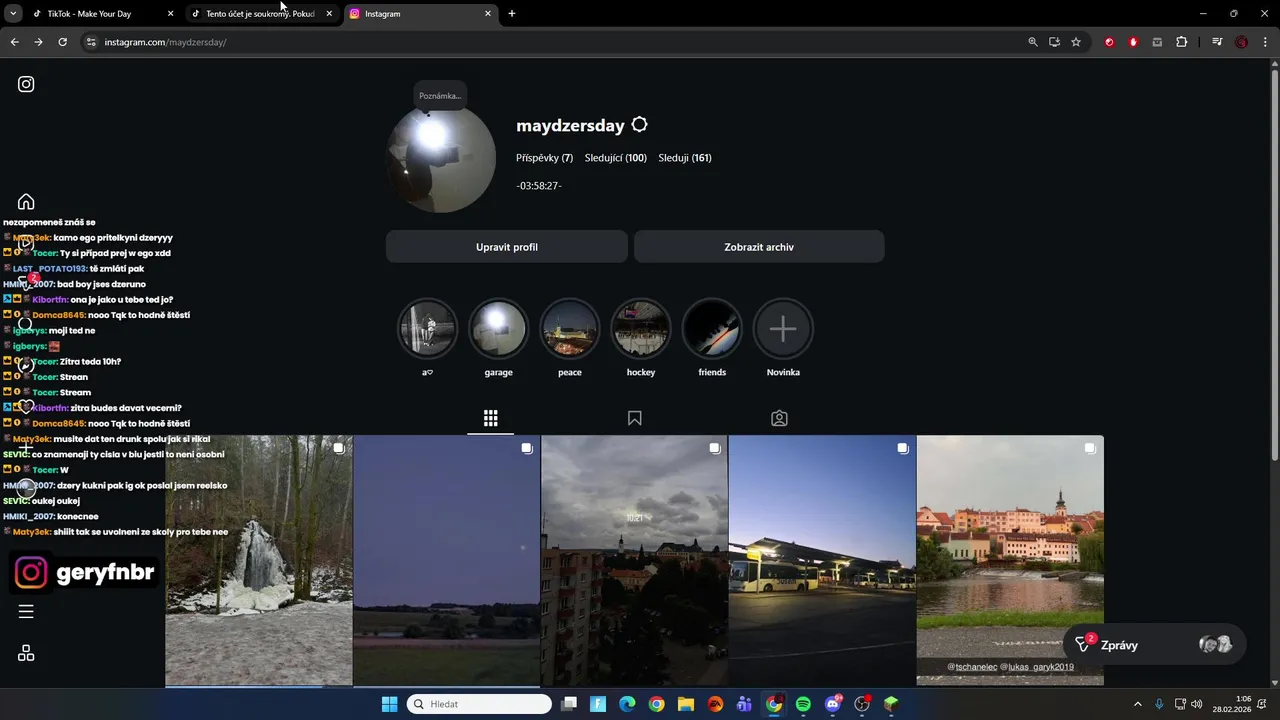The image size is (1280, 720).
Task: Open Sledující (100) followers list
Action: click(x=616, y=158)
